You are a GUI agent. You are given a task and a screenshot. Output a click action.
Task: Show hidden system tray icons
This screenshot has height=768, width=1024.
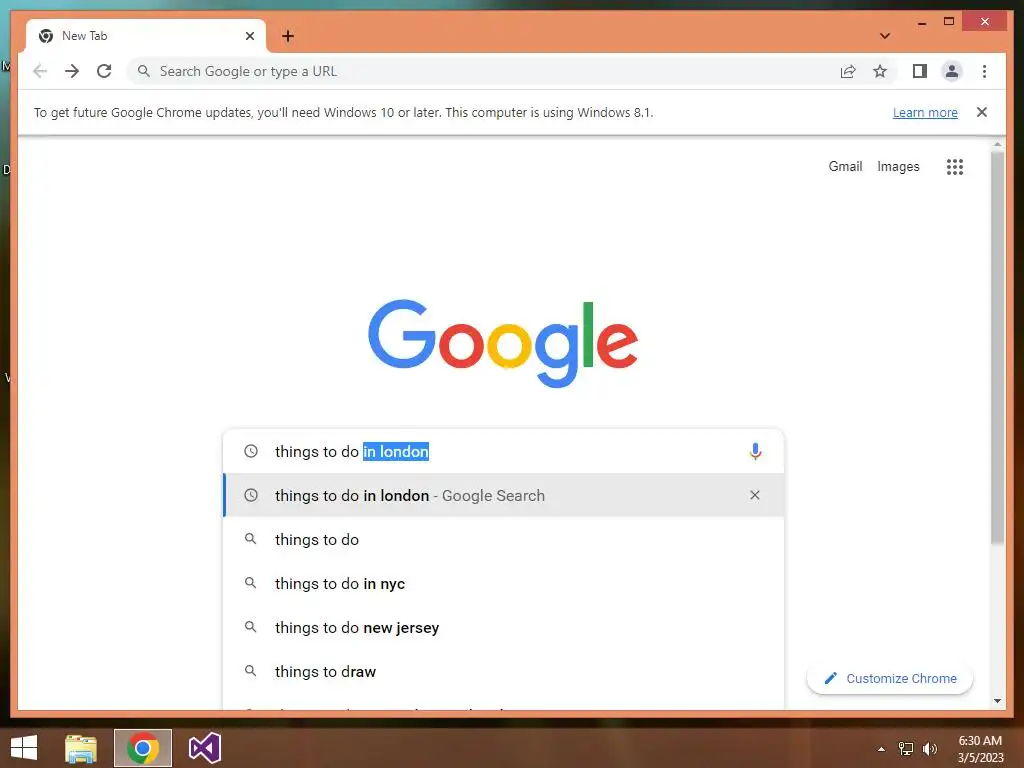pos(881,749)
